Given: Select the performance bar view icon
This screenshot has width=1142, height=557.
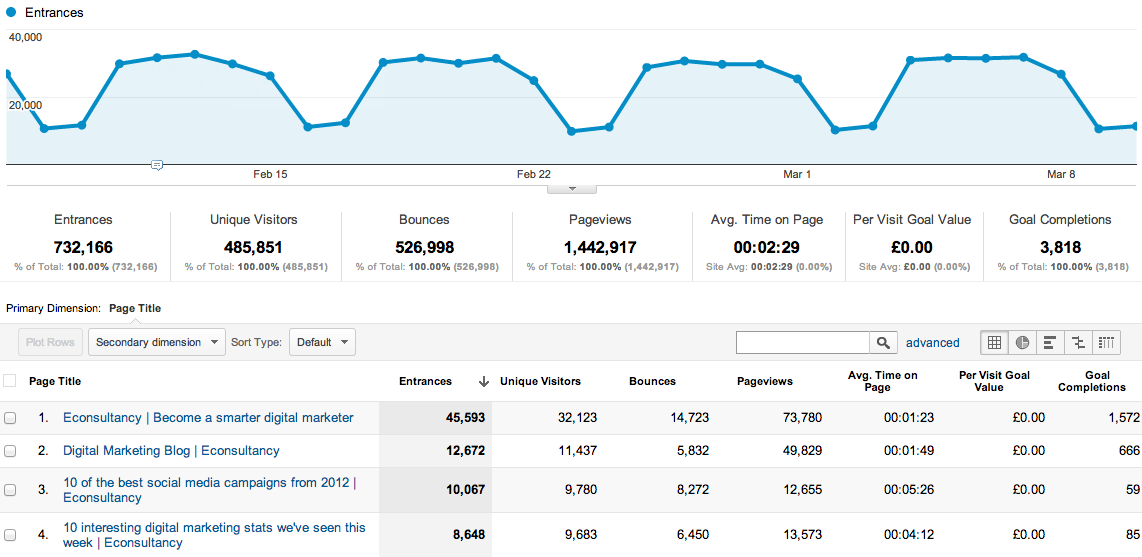Looking at the screenshot, I should [1050, 342].
